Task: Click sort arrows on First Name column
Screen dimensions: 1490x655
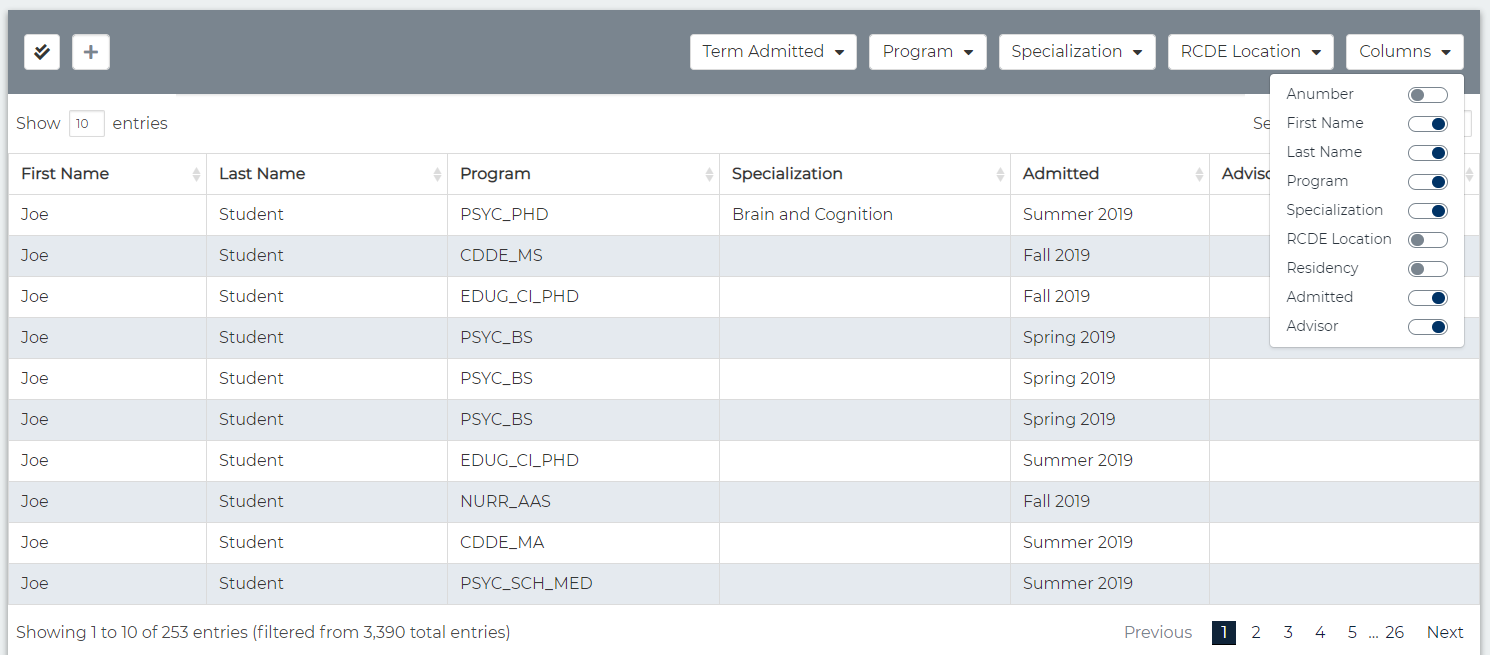Action: [196, 175]
